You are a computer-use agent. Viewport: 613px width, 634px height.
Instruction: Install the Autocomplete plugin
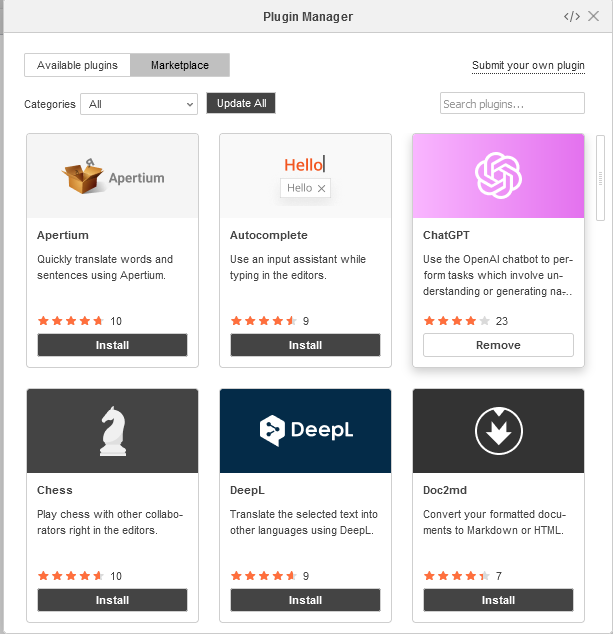[305, 345]
